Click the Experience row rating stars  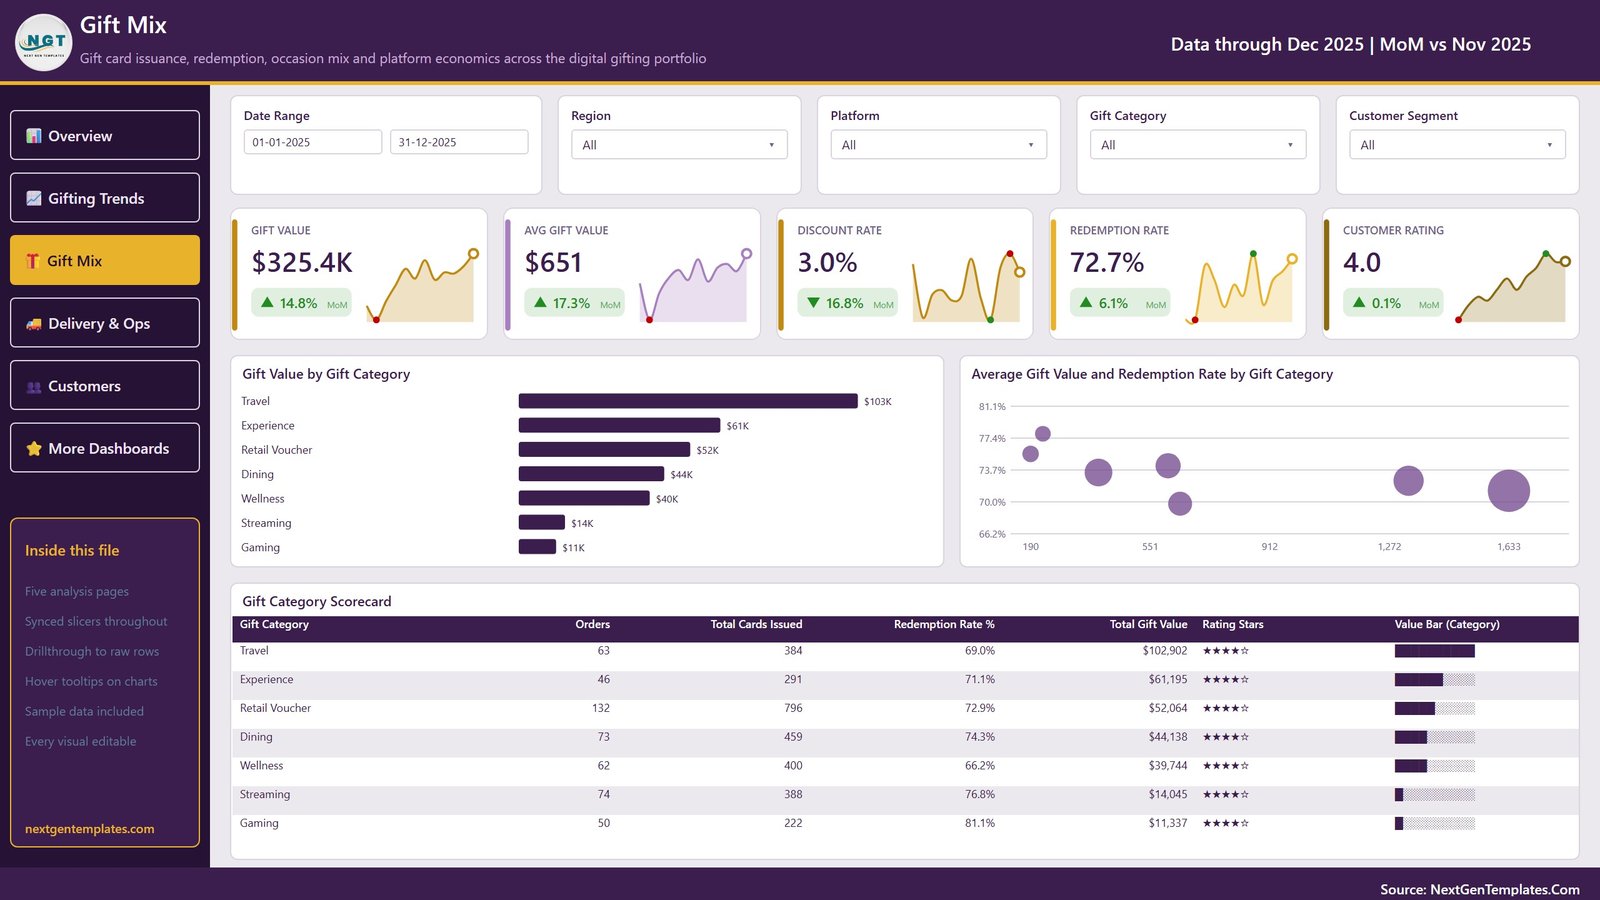click(1226, 680)
